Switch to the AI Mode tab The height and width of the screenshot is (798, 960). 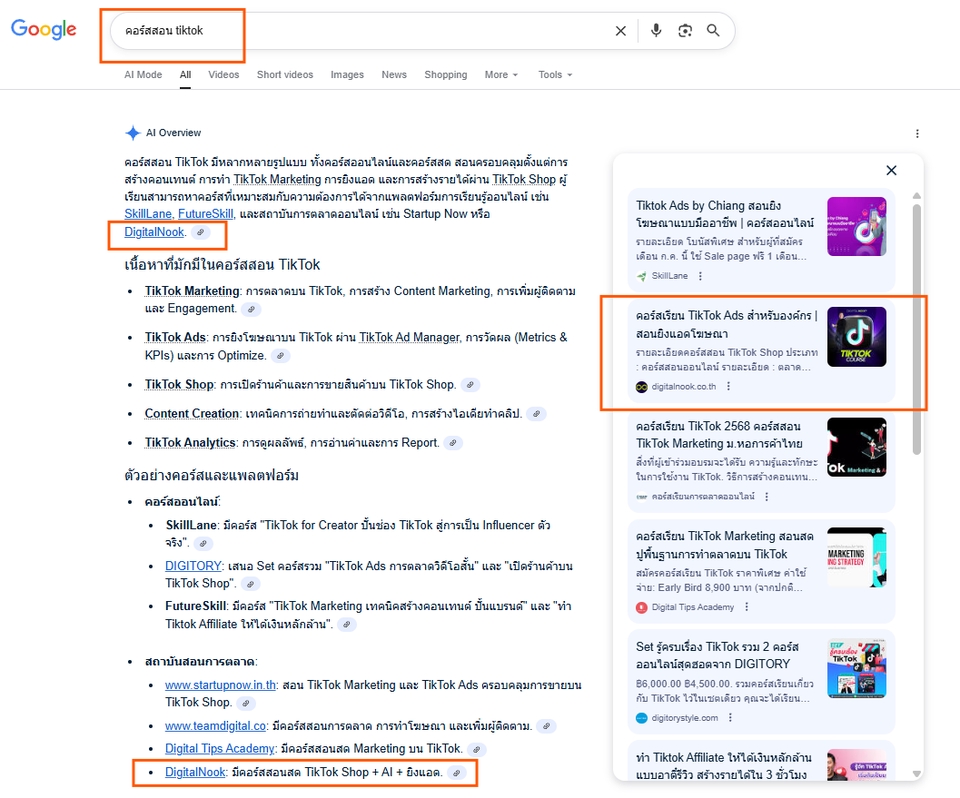143,75
